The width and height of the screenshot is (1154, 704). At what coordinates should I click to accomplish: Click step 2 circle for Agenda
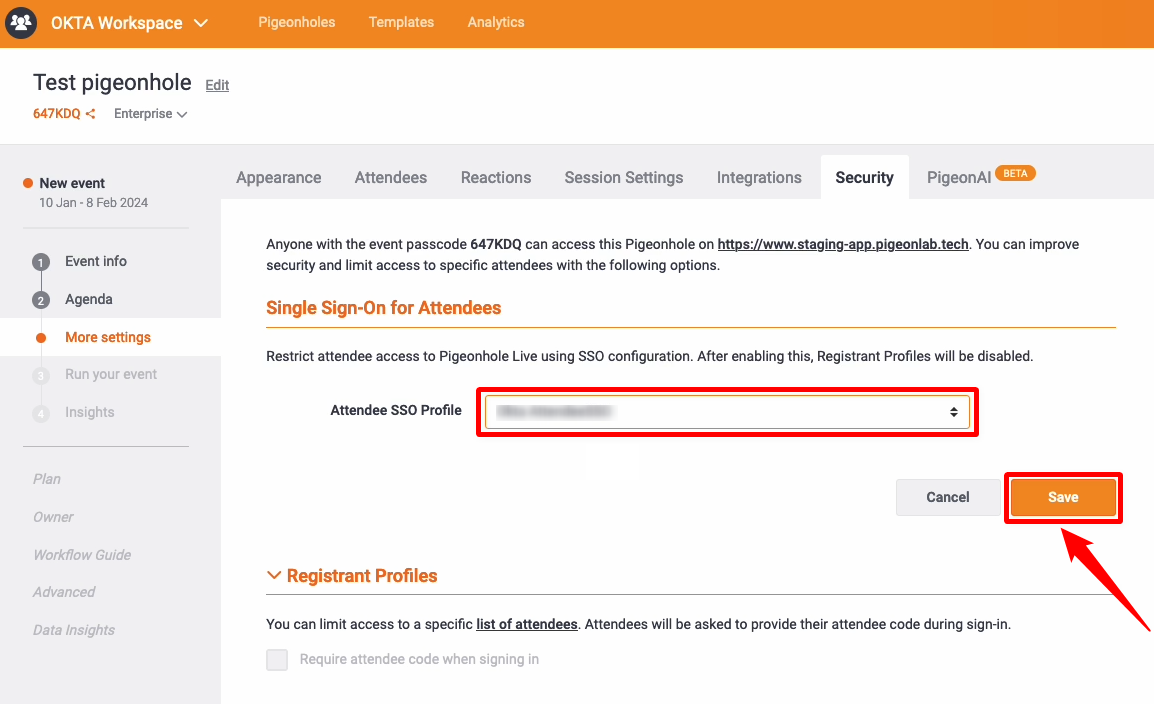(41, 300)
